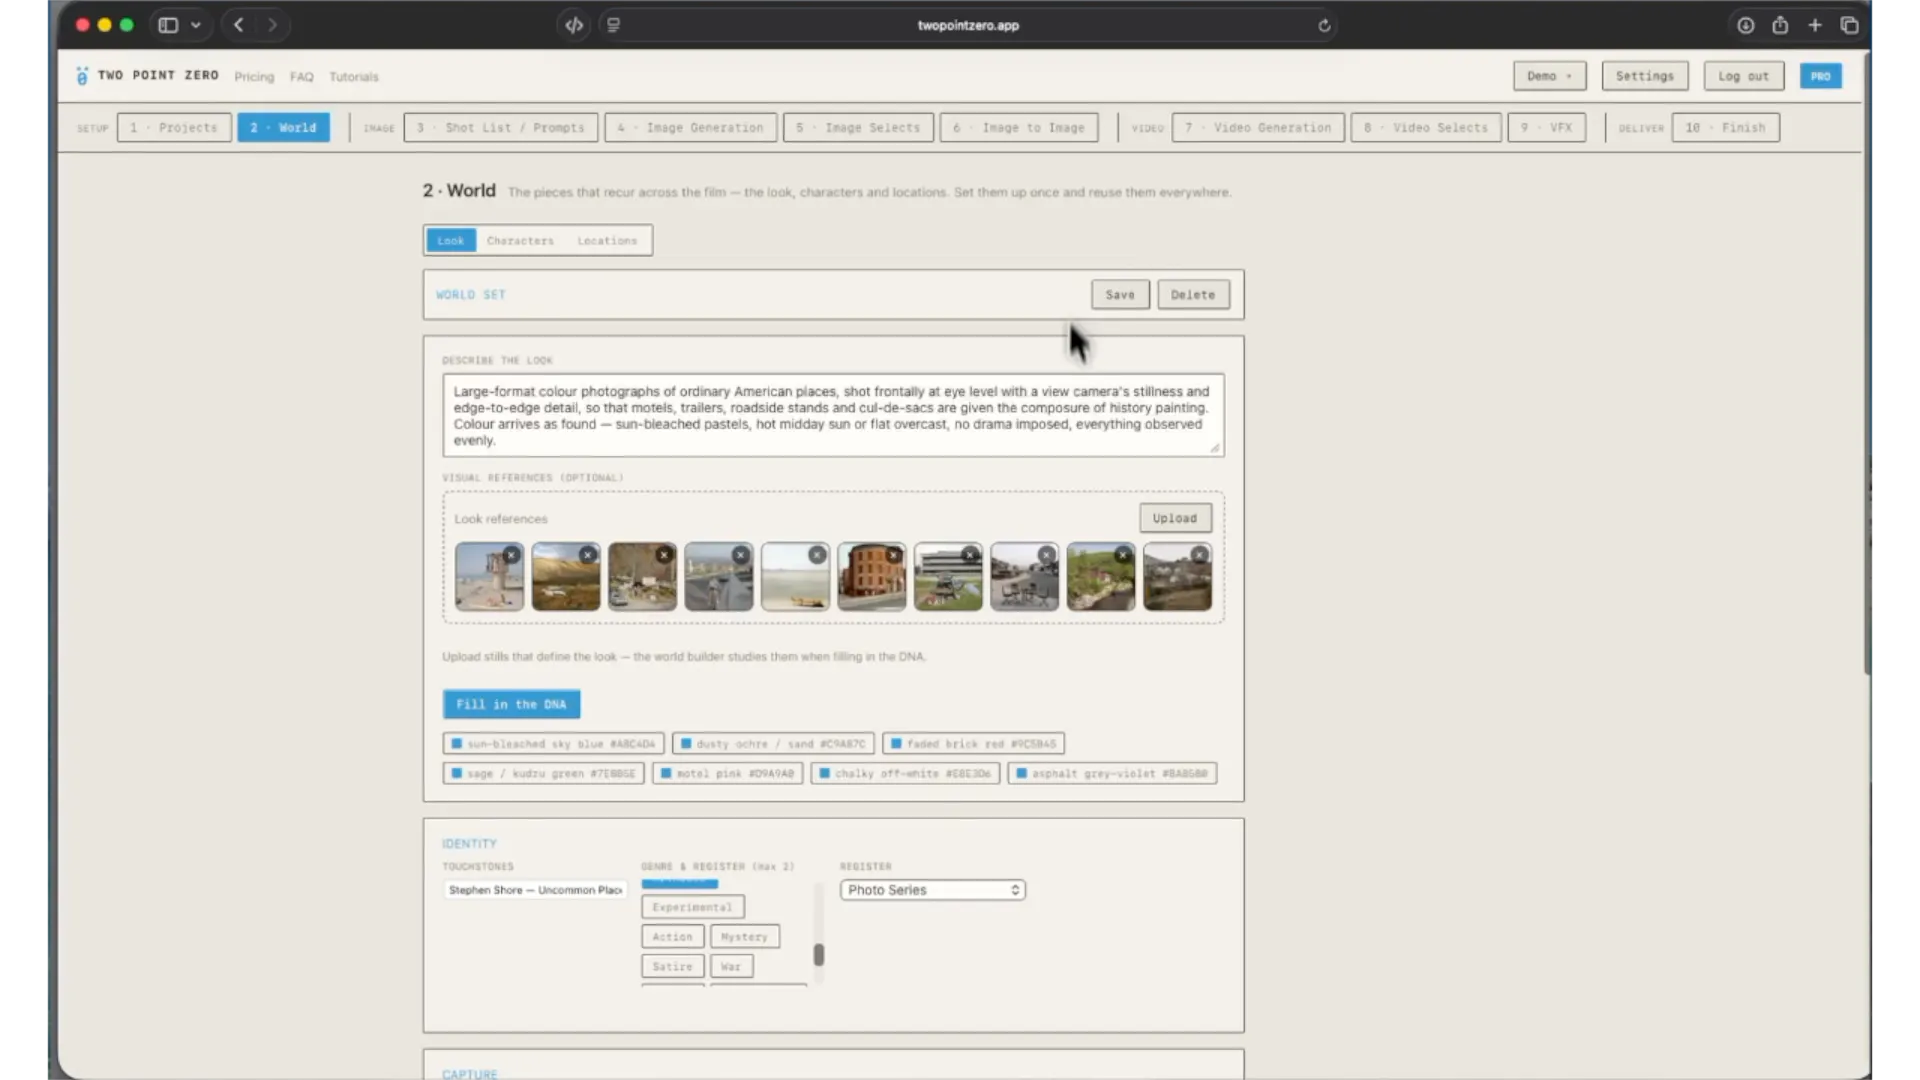Toggle the Mystery genre tag

(744, 937)
